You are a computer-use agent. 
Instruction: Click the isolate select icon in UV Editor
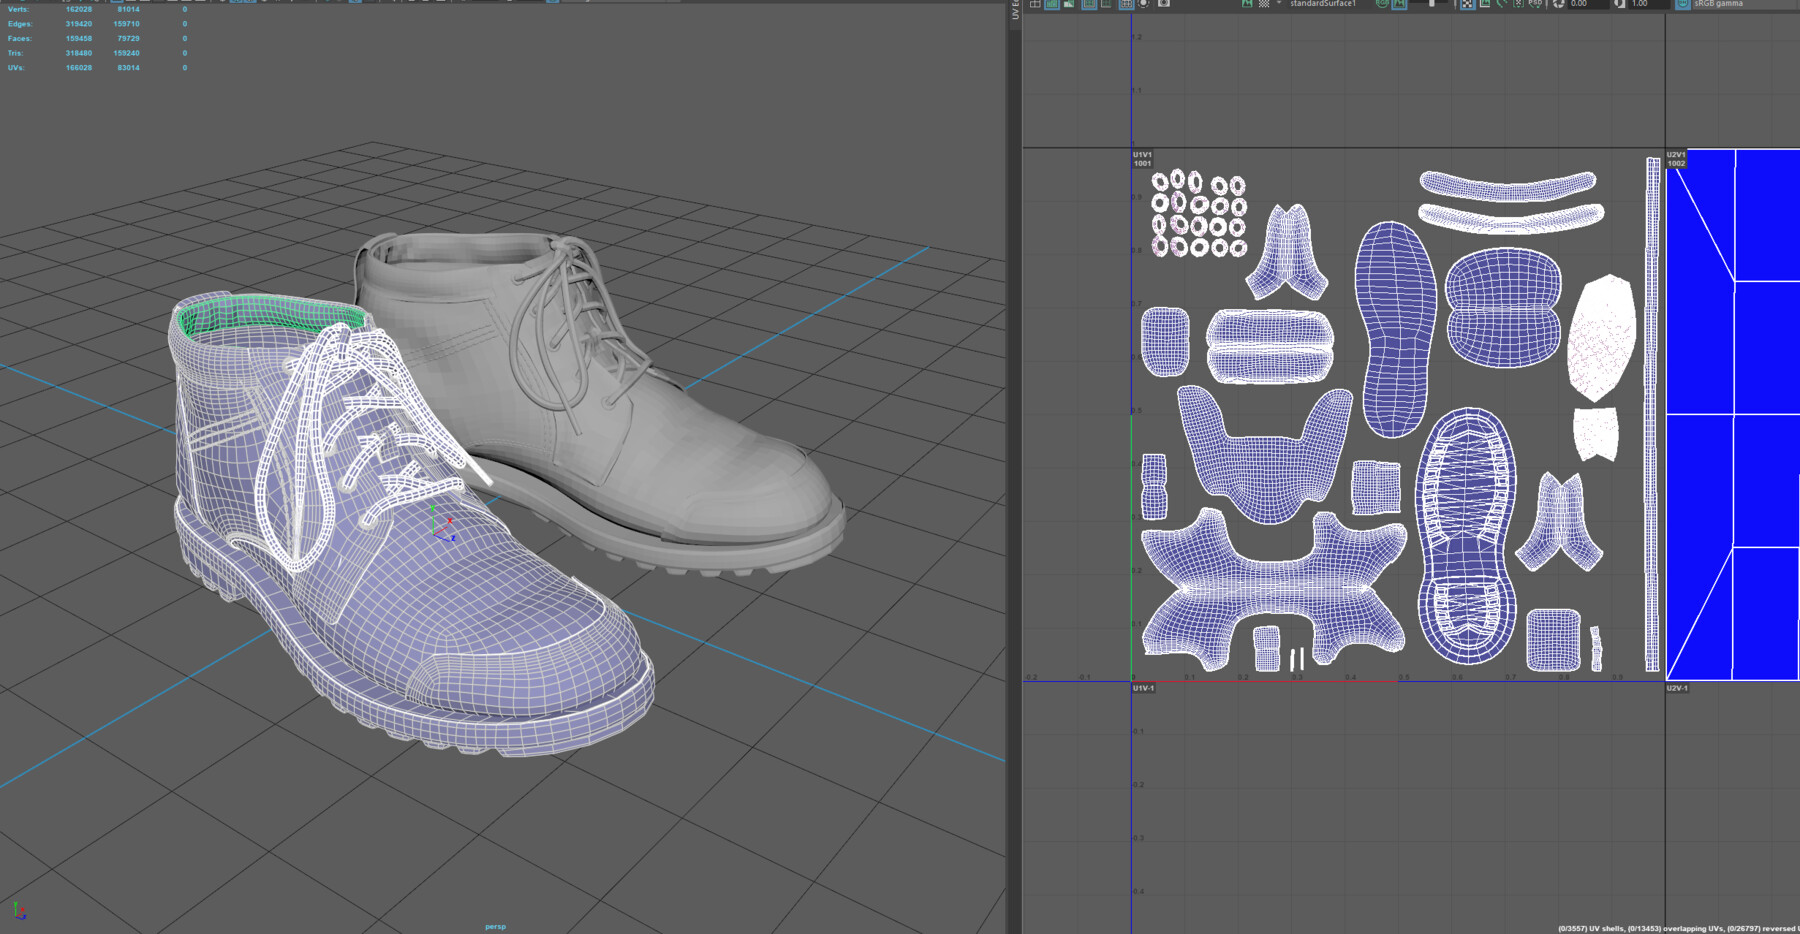point(1036,7)
